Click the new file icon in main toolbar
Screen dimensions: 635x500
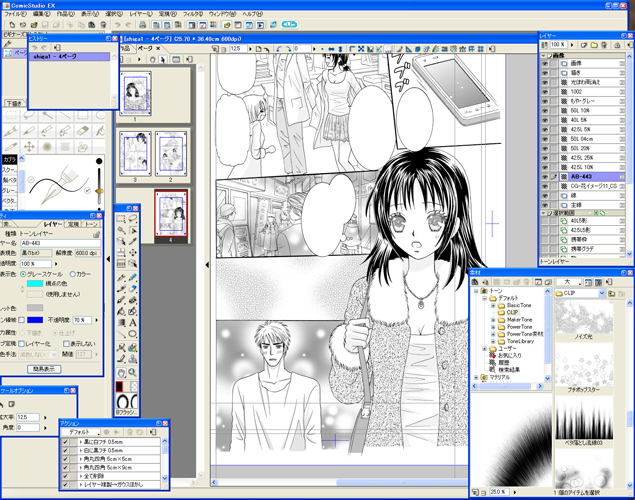pyautogui.click(x=12, y=25)
